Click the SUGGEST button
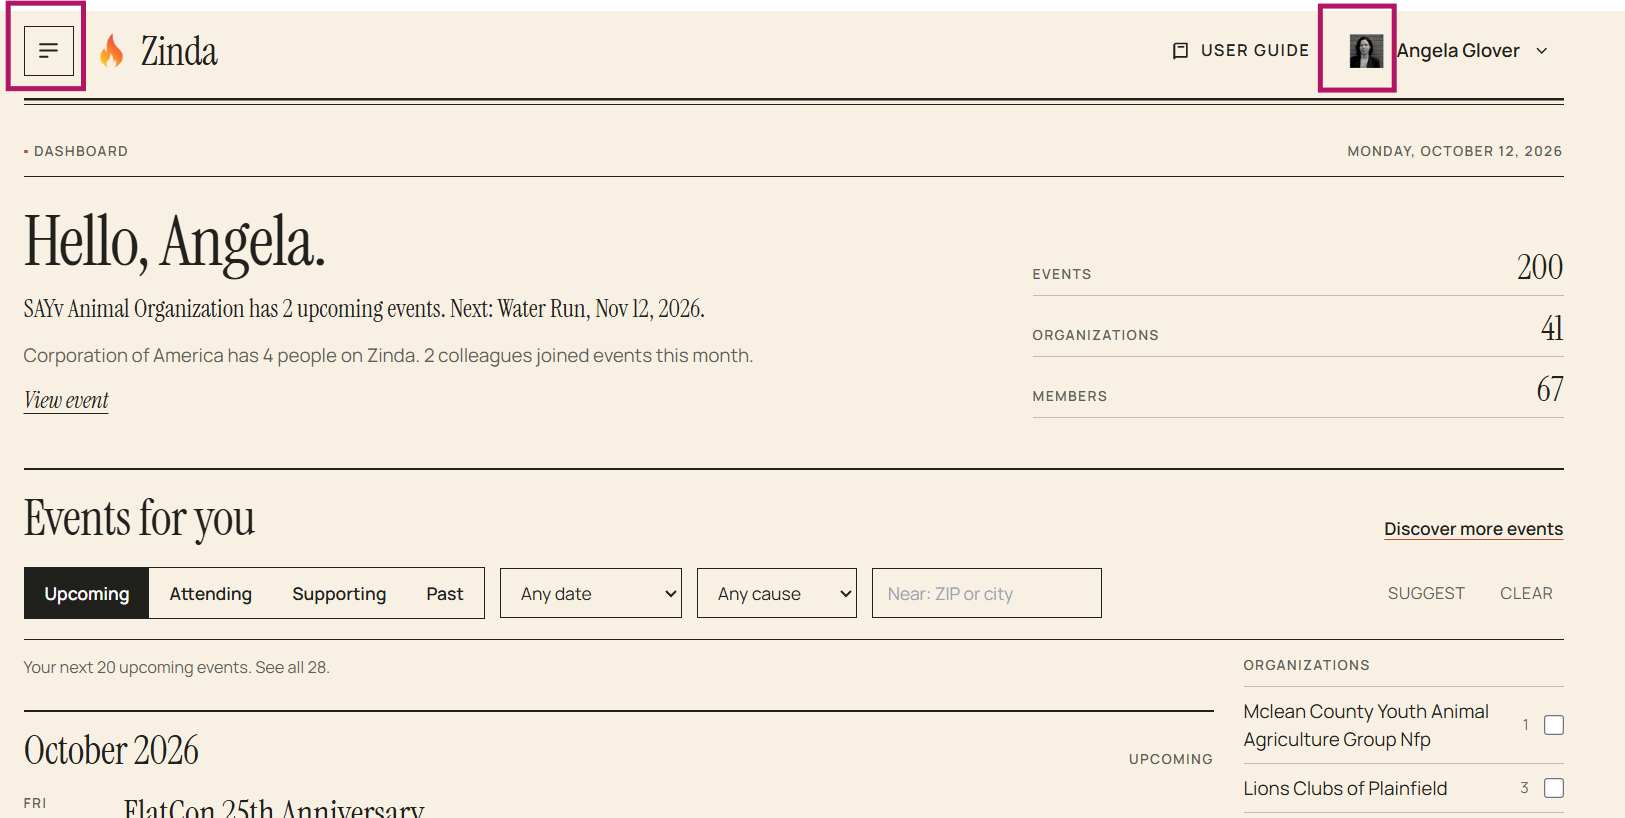 click(x=1426, y=593)
